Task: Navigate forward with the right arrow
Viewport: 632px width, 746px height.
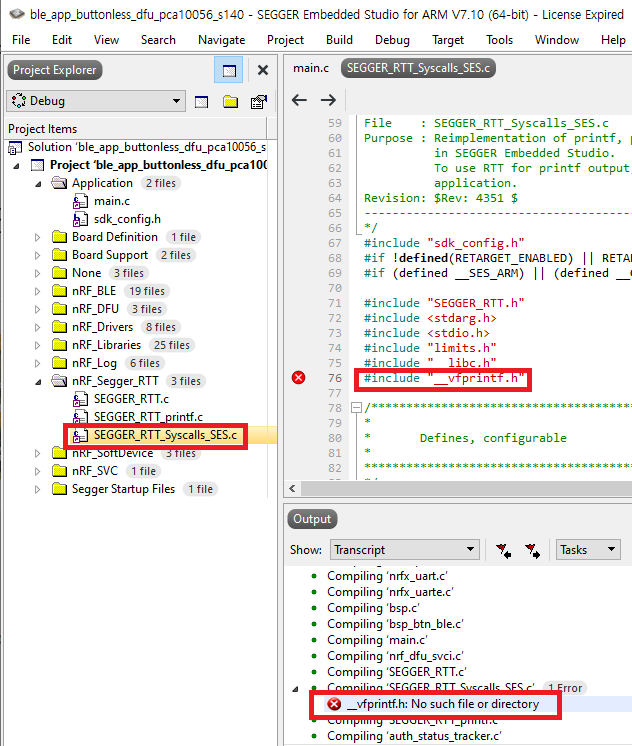Action: [328, 100]
